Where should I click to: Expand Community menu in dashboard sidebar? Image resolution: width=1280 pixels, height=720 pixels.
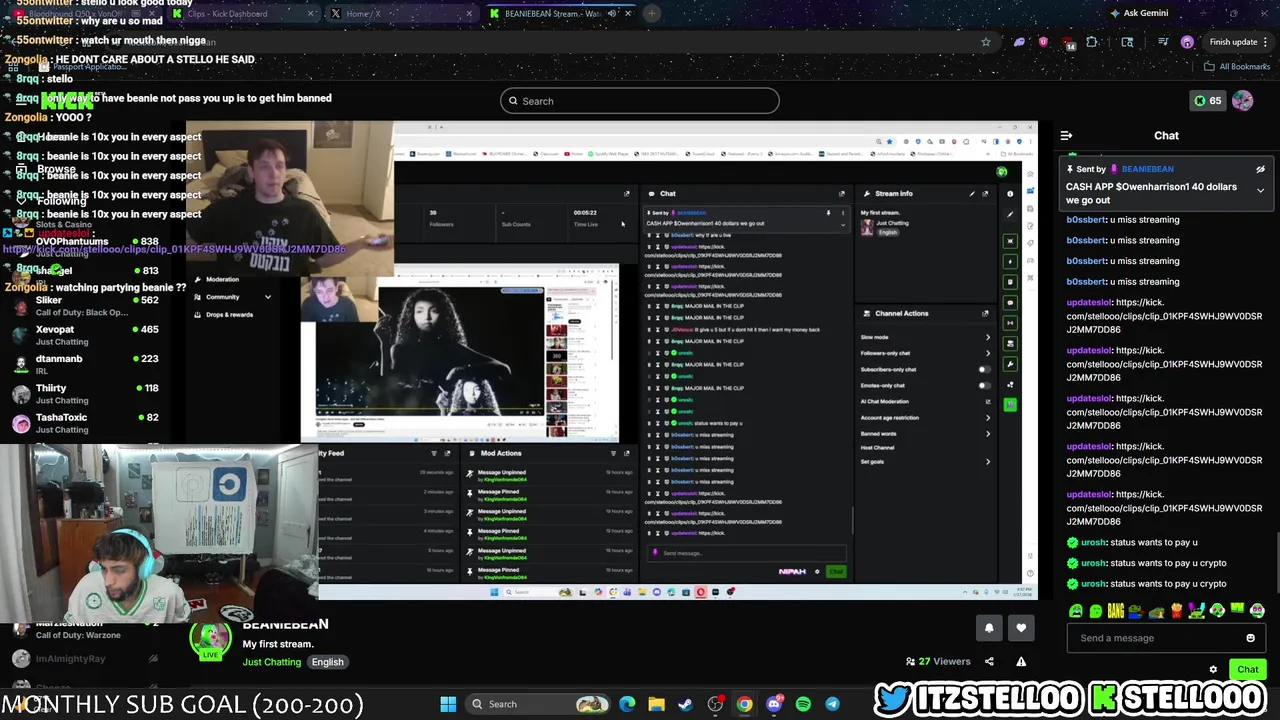tap(267, 297)
